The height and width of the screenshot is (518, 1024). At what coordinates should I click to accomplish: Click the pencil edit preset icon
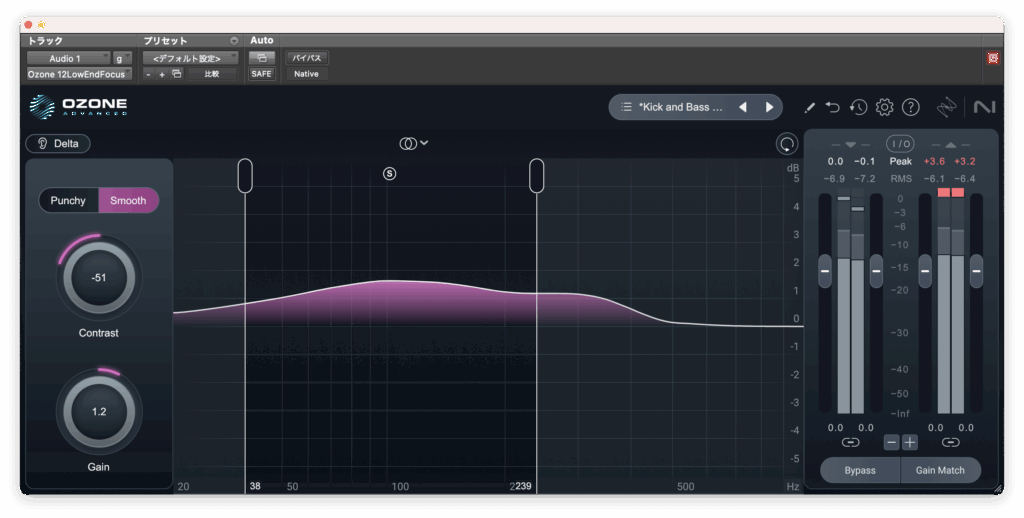point(810,107)
